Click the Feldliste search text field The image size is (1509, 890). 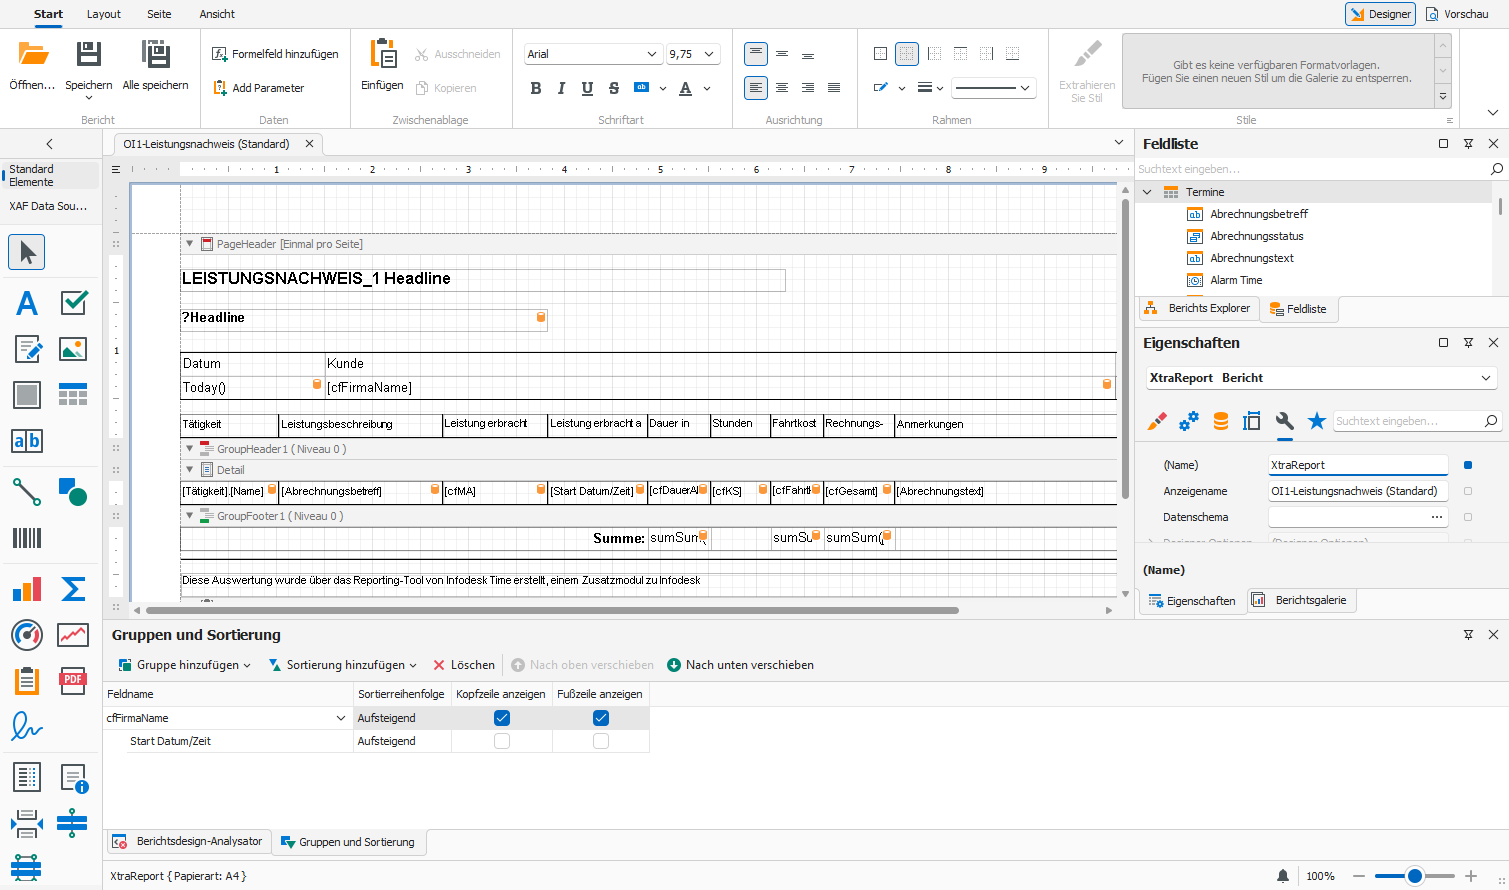(1310, 169)
